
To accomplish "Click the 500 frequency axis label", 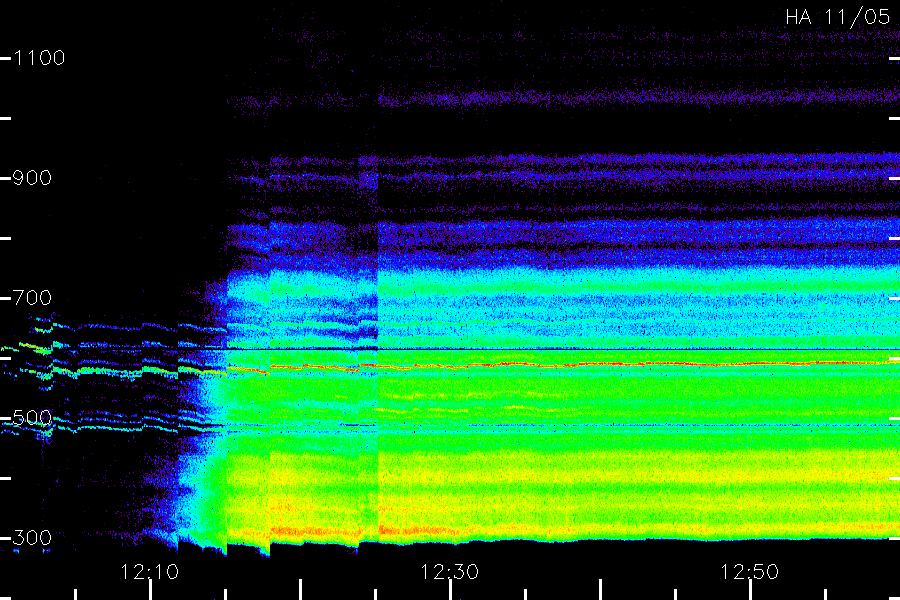I will pos(32,417).
